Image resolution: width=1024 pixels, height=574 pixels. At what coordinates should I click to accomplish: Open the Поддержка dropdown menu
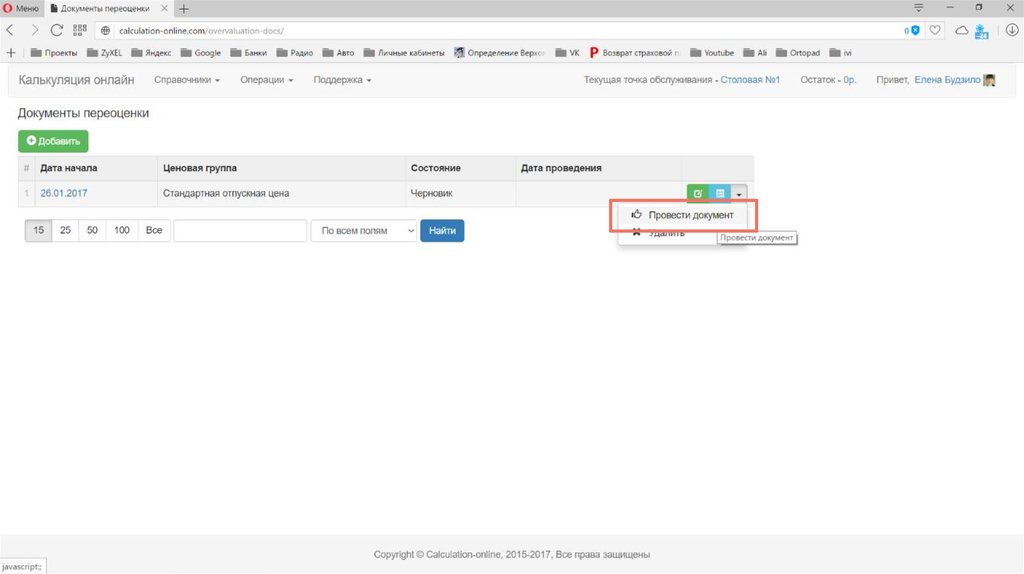(342, 80)
